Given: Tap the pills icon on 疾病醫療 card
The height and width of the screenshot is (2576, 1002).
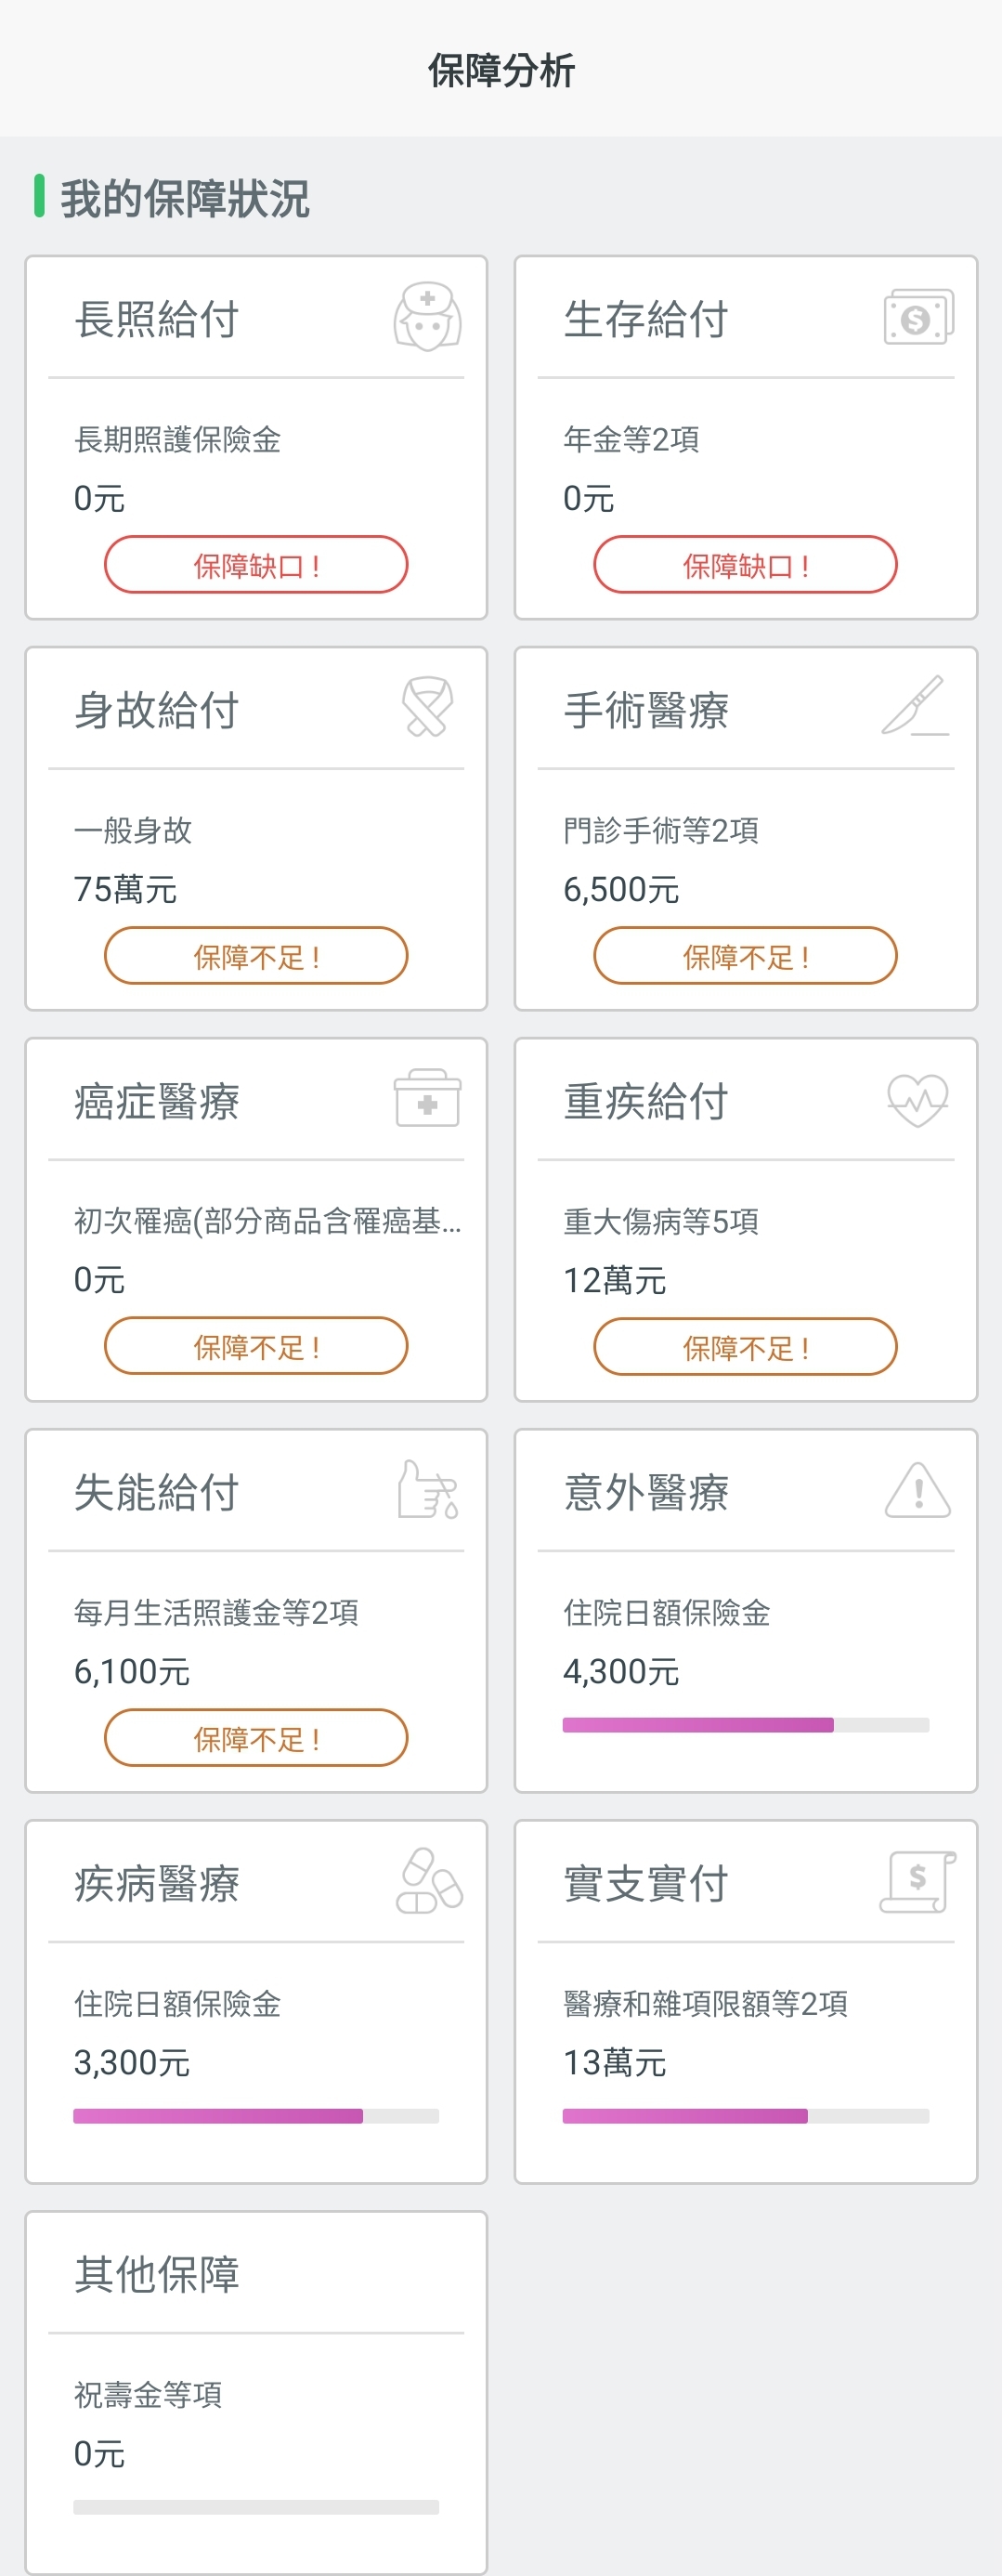Looking at the screenshot, I should (429, 1881).
